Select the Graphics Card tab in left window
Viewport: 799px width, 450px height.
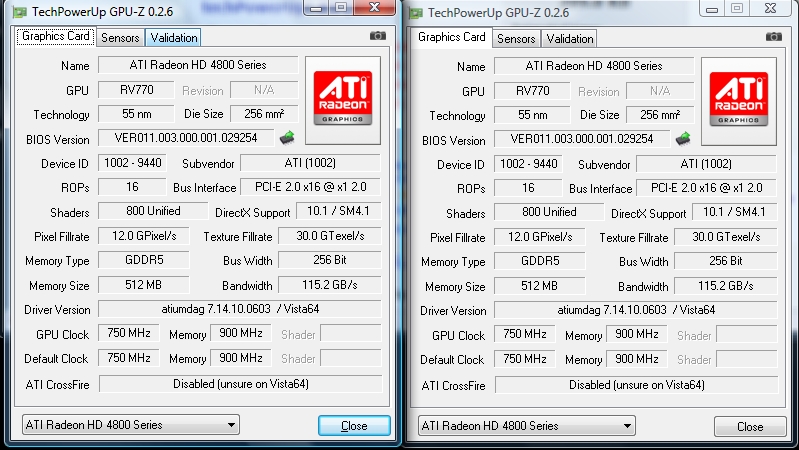(x=56, y=36)
